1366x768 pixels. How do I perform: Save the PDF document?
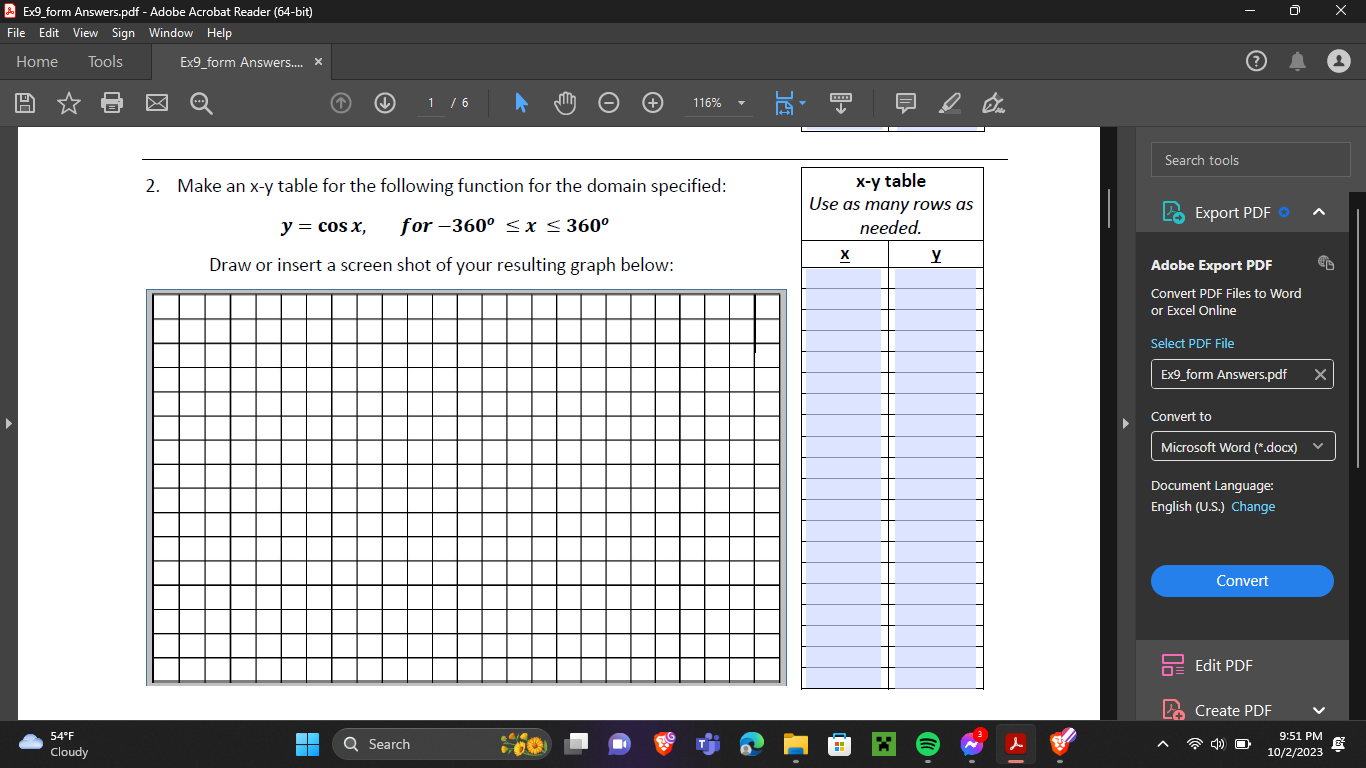pyautogui.click(x=24, y=103)
